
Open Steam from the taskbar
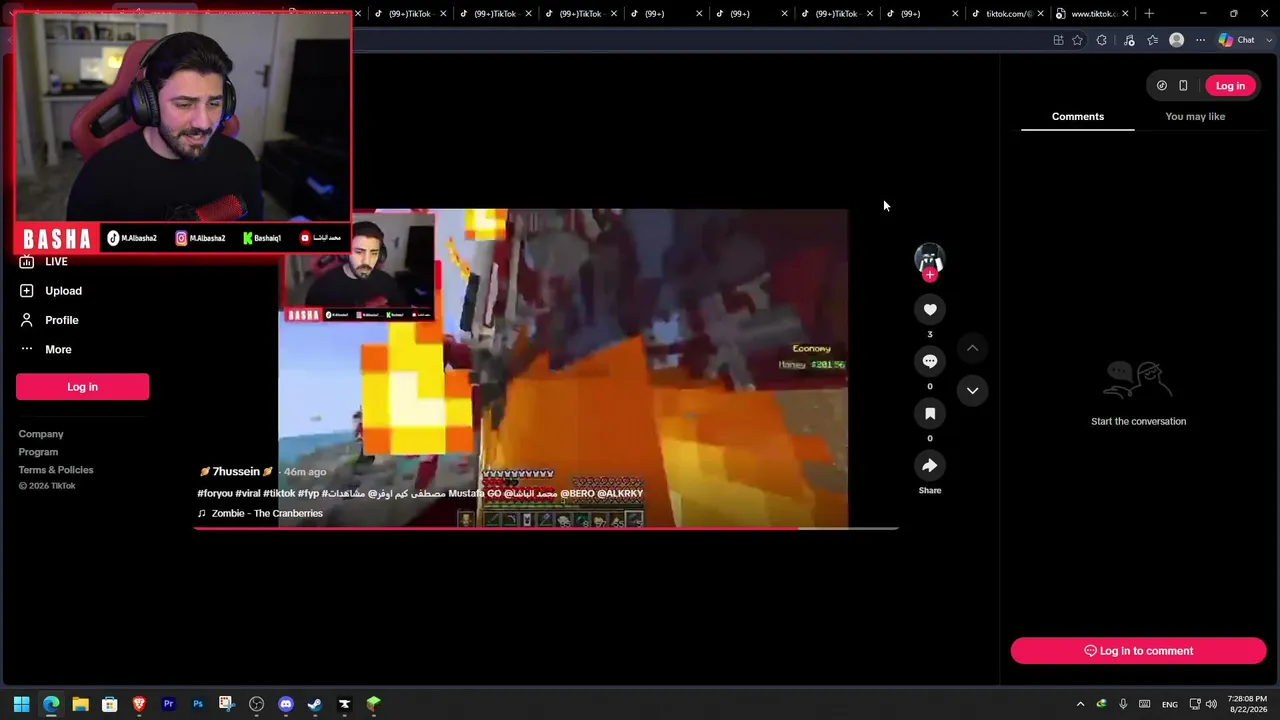coord(315,704)
